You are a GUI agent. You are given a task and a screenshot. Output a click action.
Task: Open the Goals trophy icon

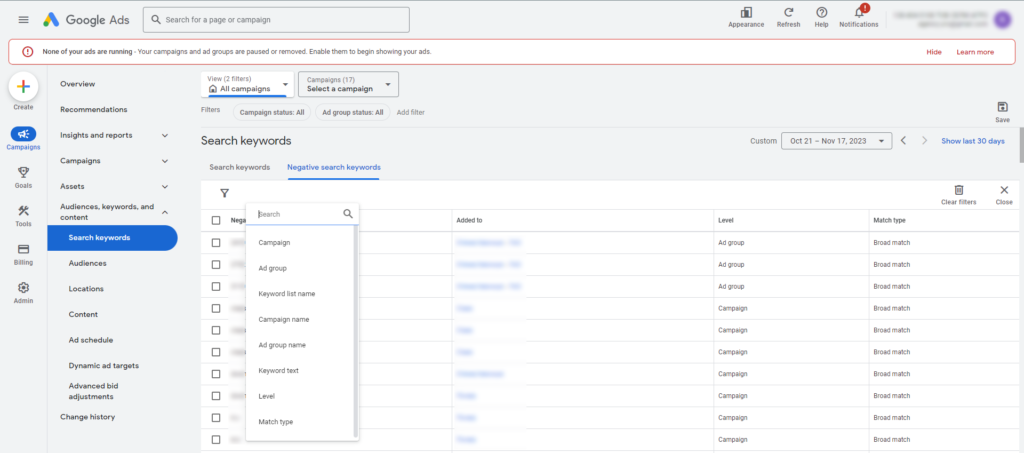click(x=24, y=172)
